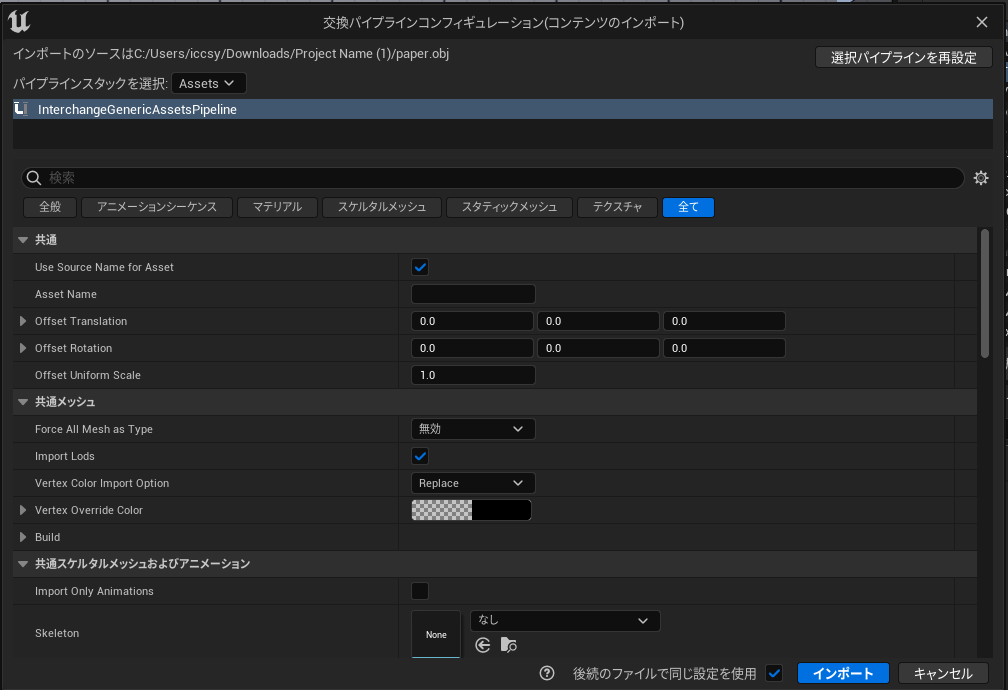Switch to the 全般 filter tab
Screen dimensions: 1008x690
pyautogui.click(x=50, y=207)
